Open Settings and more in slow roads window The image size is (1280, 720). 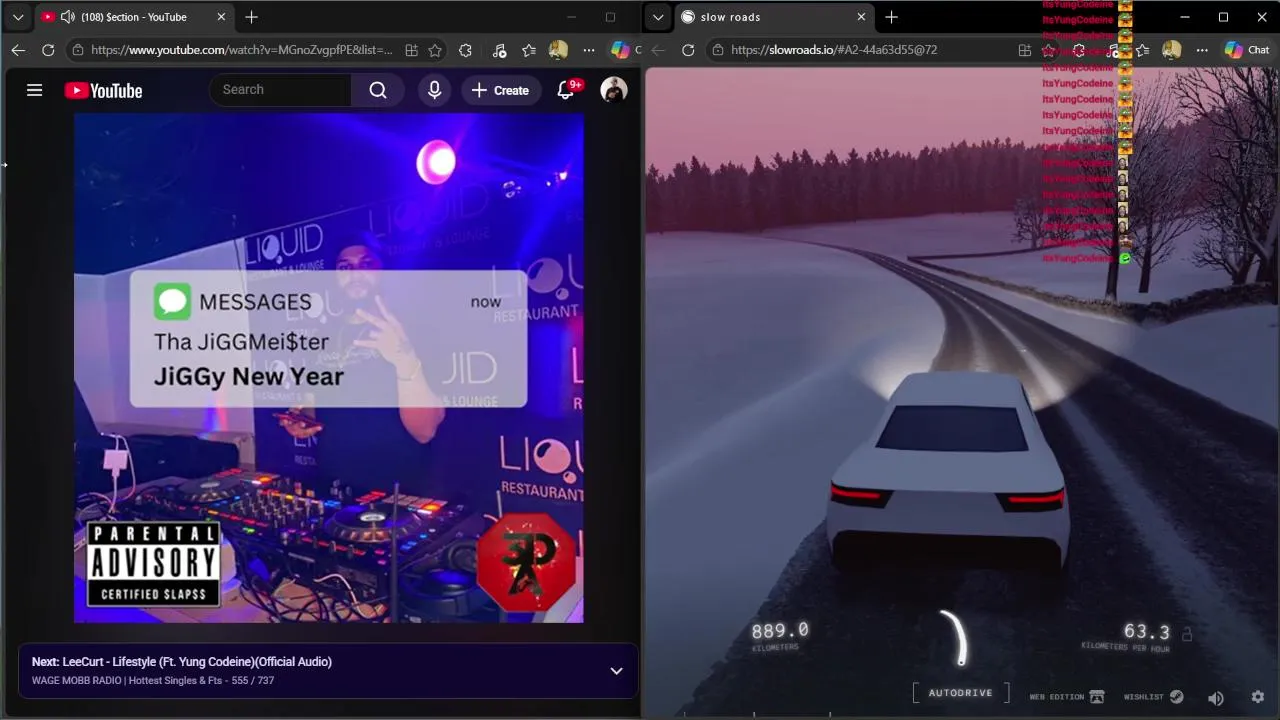(x=1202, y=50)
